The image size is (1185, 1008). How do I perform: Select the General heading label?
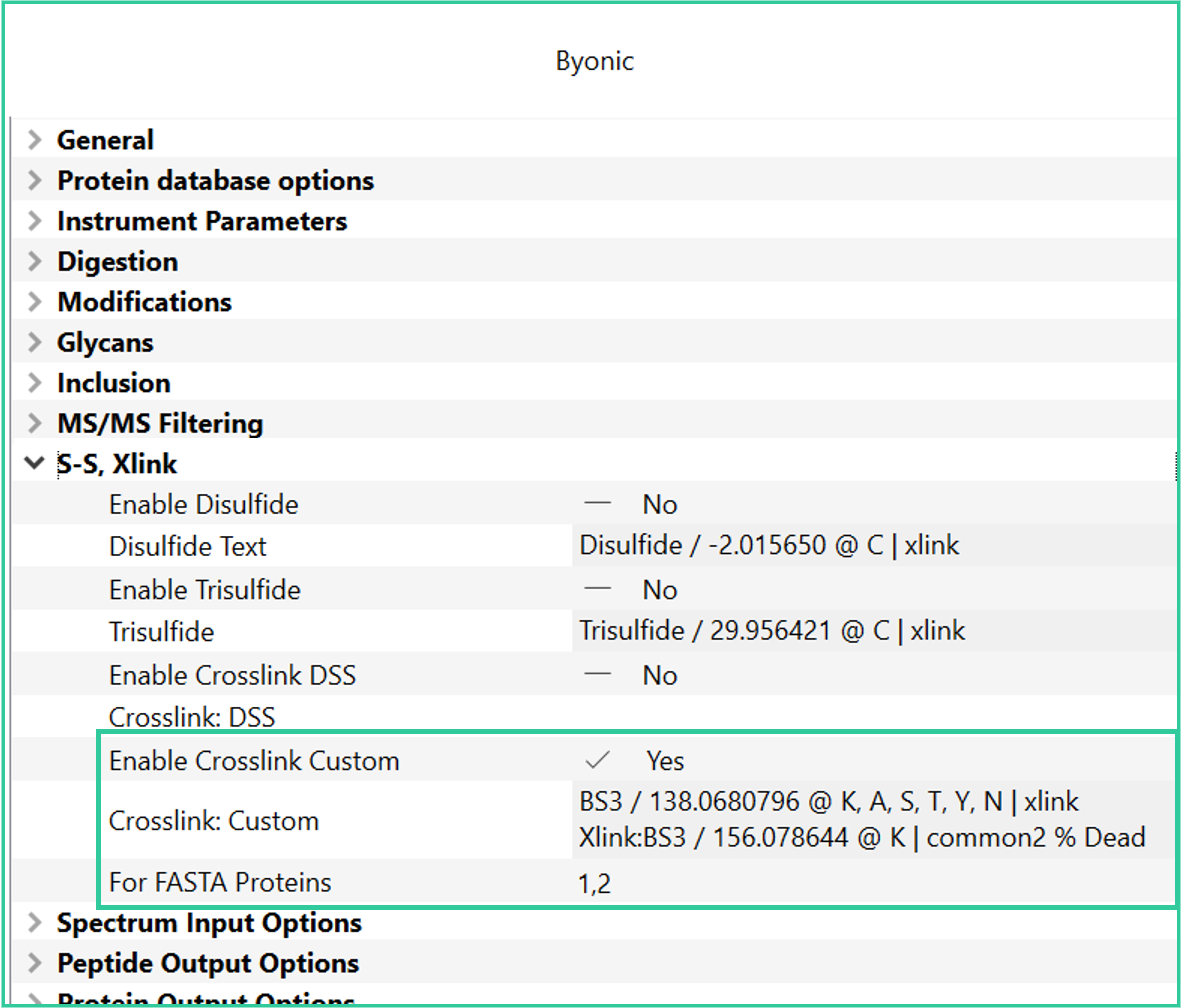[105, 140]
